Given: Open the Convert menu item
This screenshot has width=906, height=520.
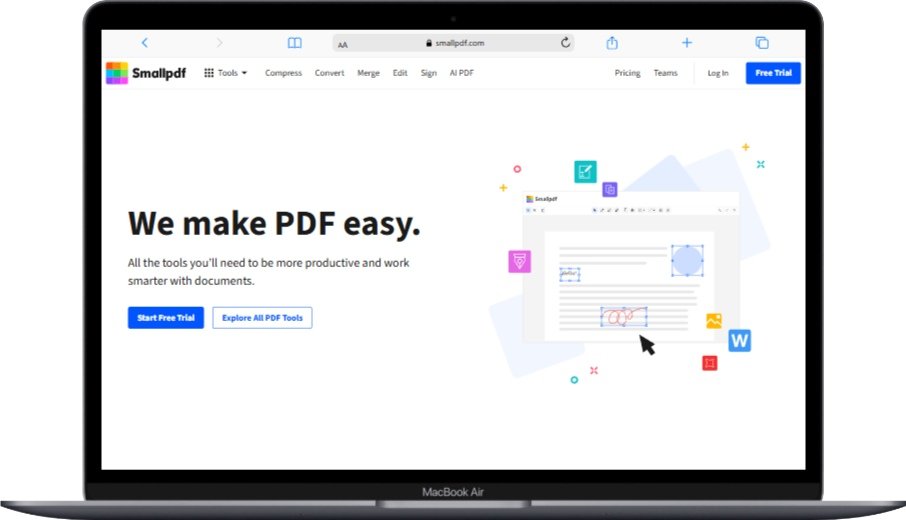Looking at the screenshot, I should [x=329, y=73].
